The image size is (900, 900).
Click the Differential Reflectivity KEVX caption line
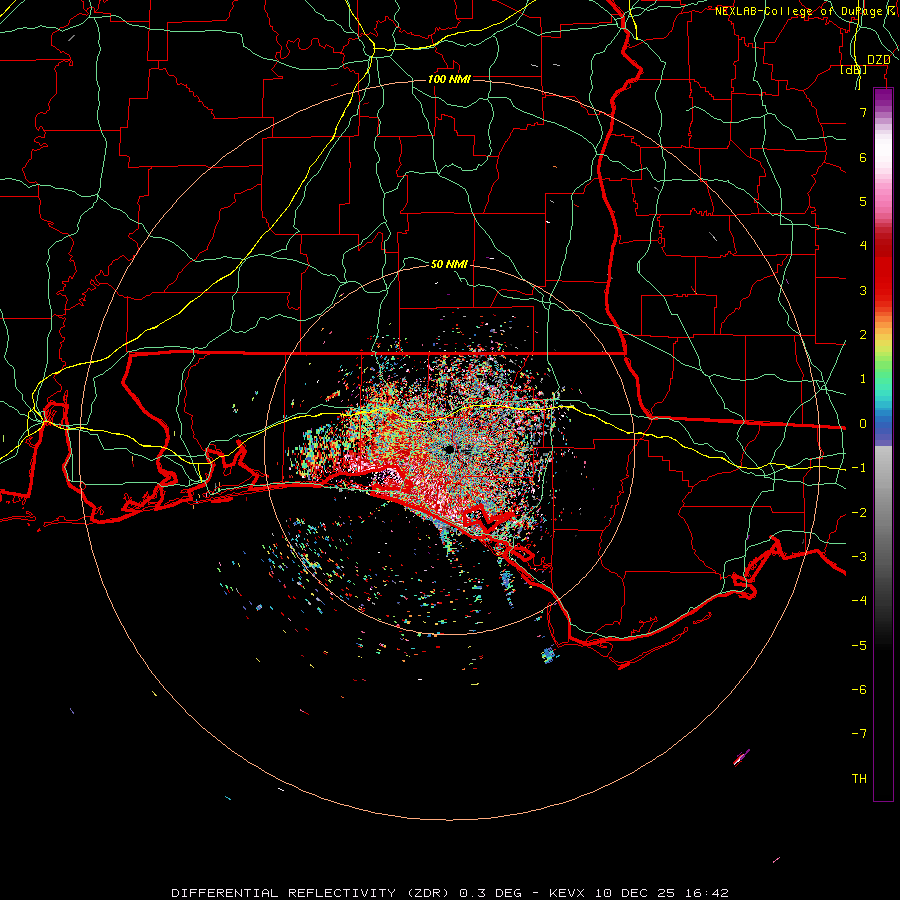tap(450, 893)
